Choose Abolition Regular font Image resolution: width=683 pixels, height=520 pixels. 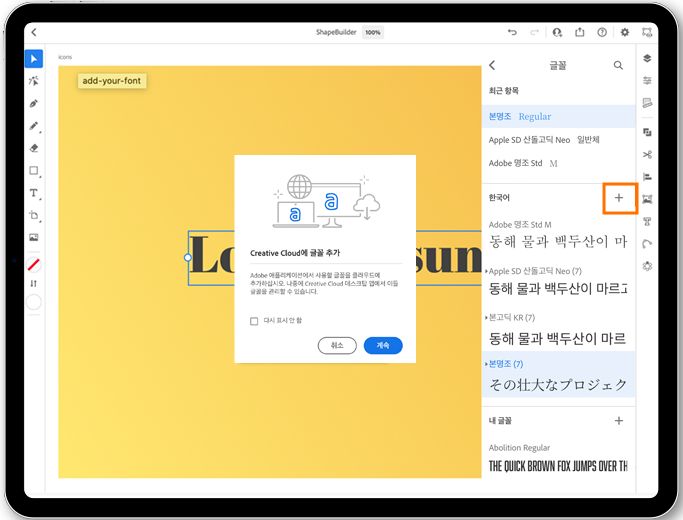[558, 459]
